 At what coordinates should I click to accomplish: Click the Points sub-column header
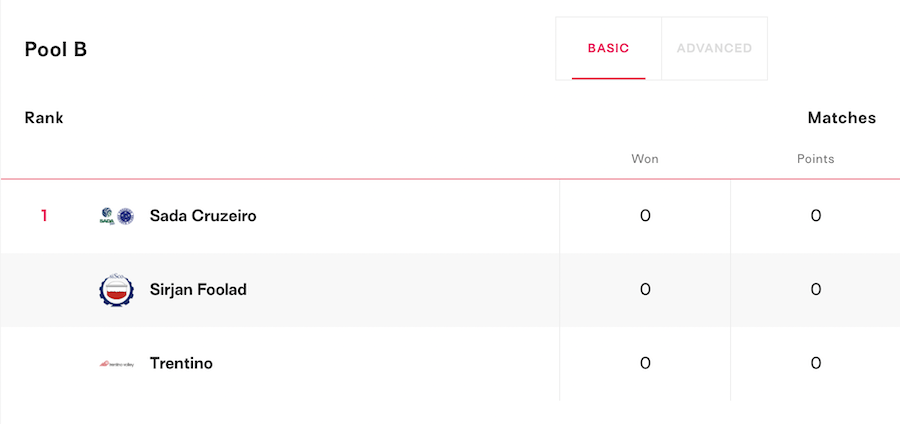[x=816, y=159]
